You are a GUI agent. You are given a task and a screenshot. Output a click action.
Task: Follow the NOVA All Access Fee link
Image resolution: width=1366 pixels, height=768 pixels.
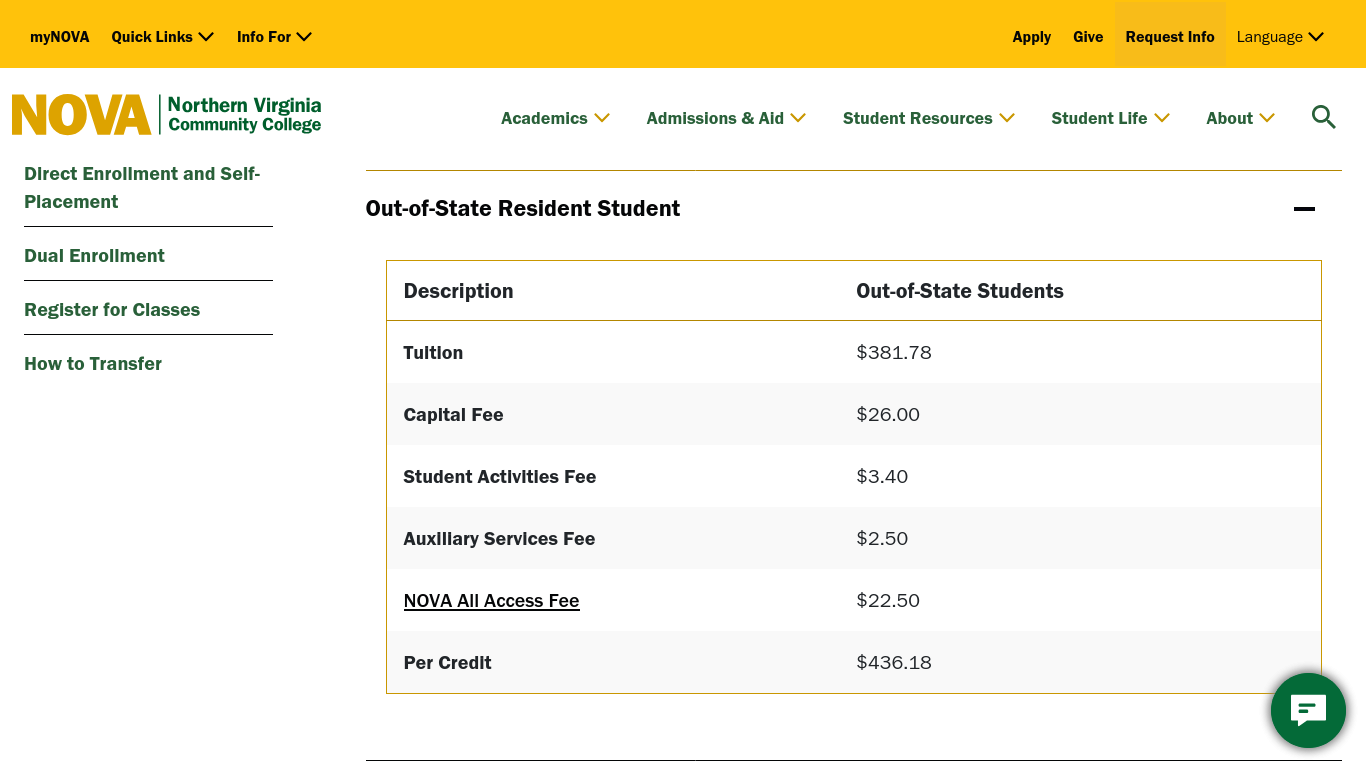(491, 601)
